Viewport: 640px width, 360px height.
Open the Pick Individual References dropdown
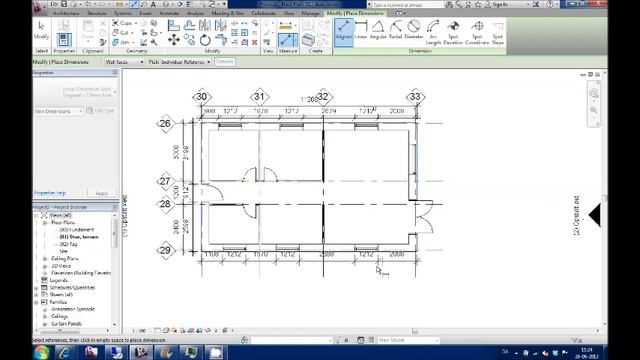coord(179,62)
